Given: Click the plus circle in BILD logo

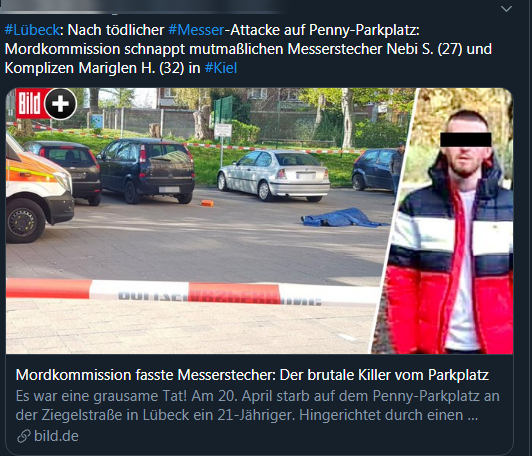Looking at the screenshot, I should point(61,104).
